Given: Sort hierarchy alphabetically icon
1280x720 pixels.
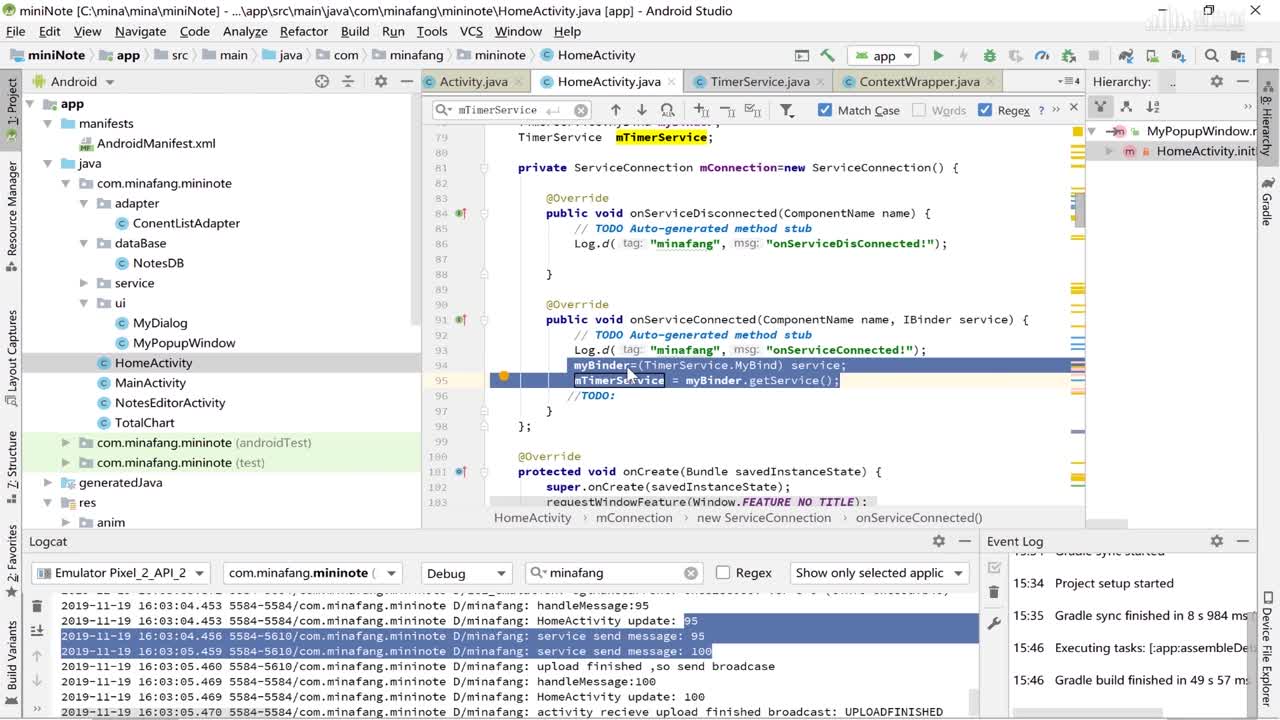Looking at the screenshot, I should [1153, 106].
